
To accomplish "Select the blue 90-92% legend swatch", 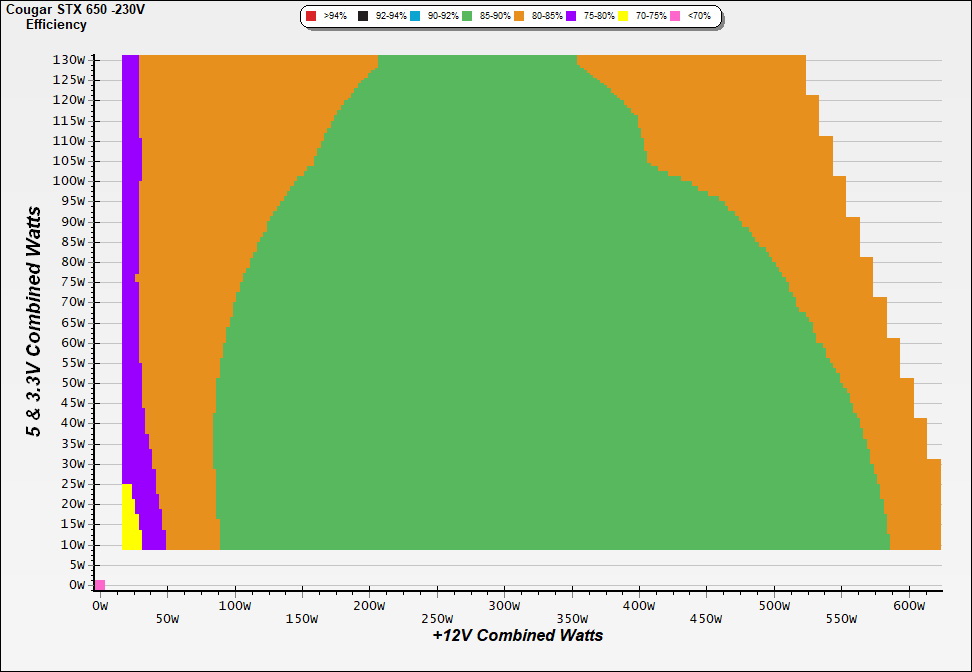I will [x=415, y=17].
